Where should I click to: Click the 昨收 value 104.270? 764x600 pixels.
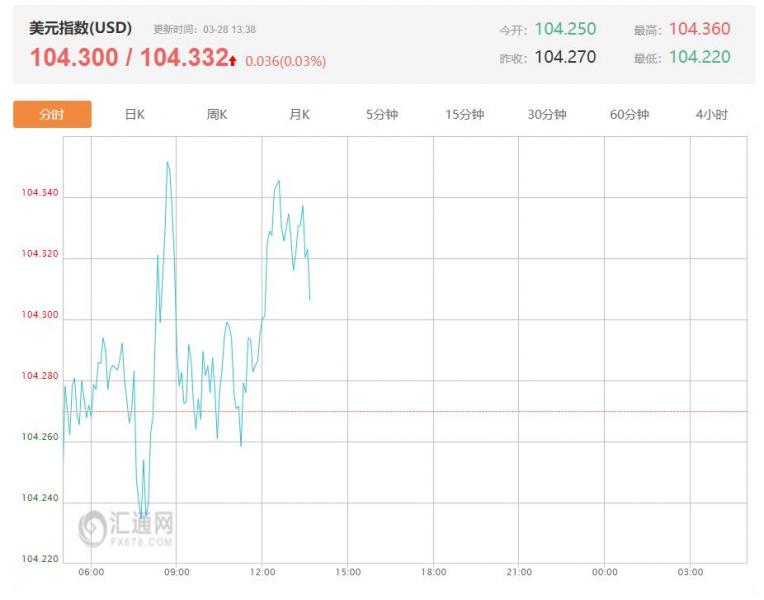coord(565,57)
